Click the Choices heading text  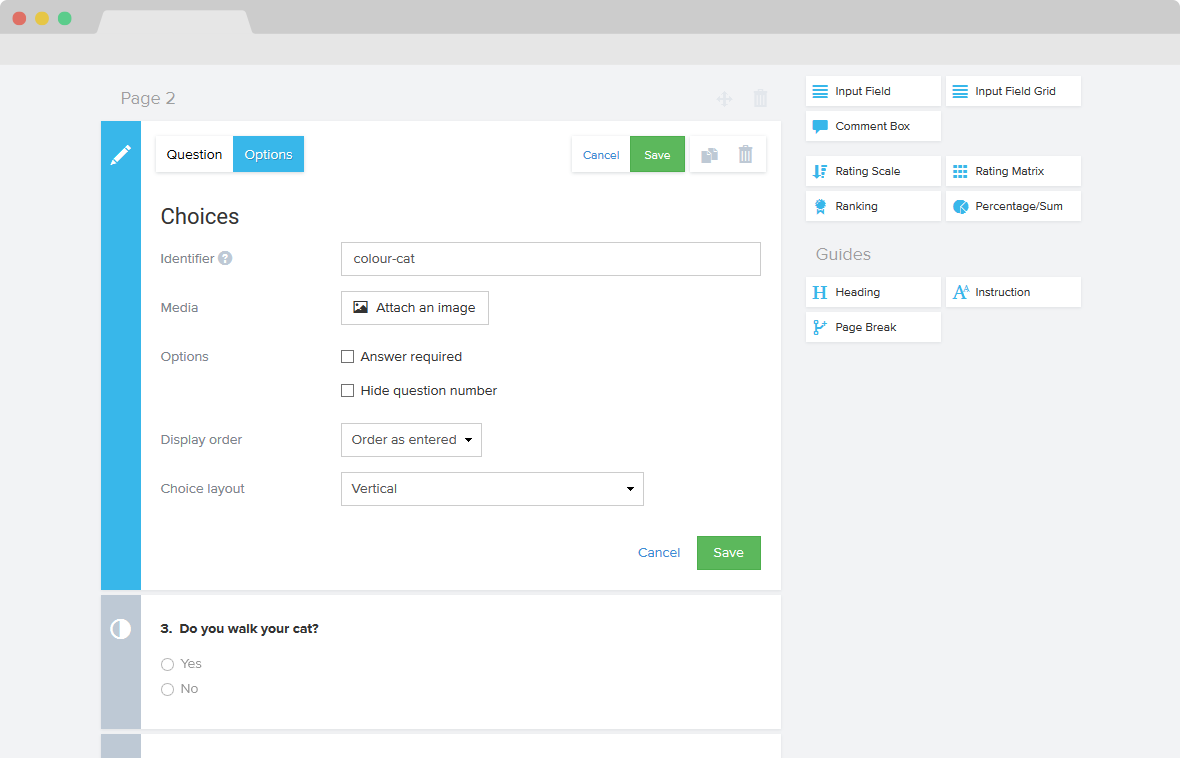199,217
